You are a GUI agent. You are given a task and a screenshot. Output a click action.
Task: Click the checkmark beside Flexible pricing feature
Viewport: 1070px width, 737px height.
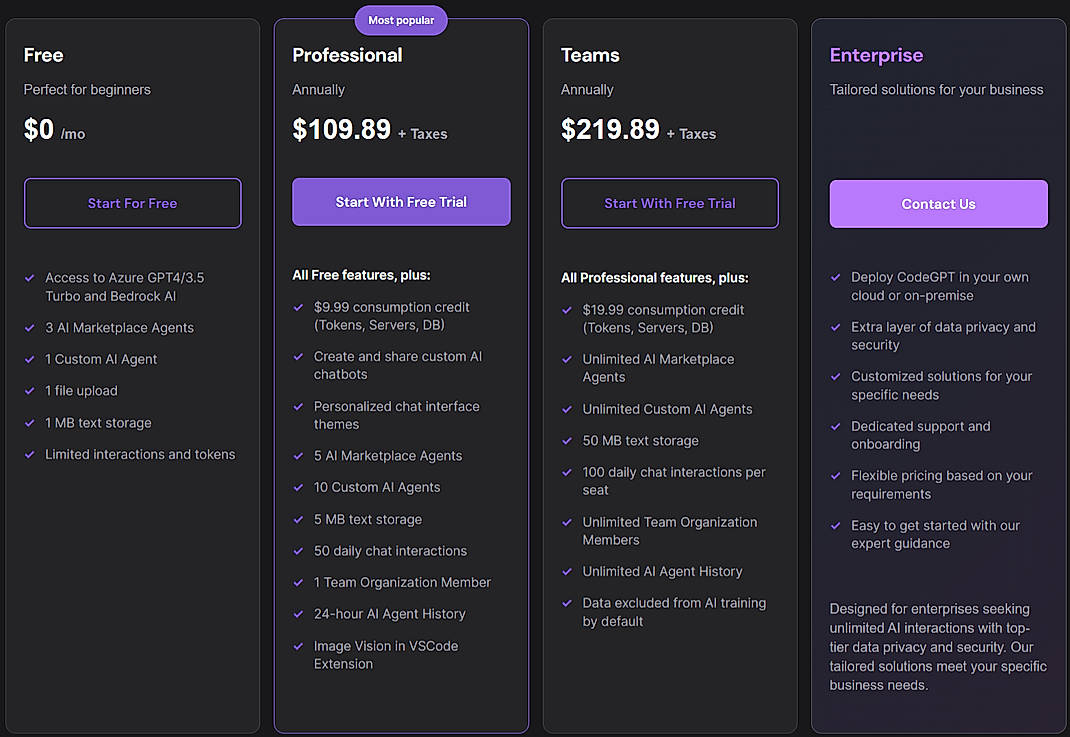[835, 476]
